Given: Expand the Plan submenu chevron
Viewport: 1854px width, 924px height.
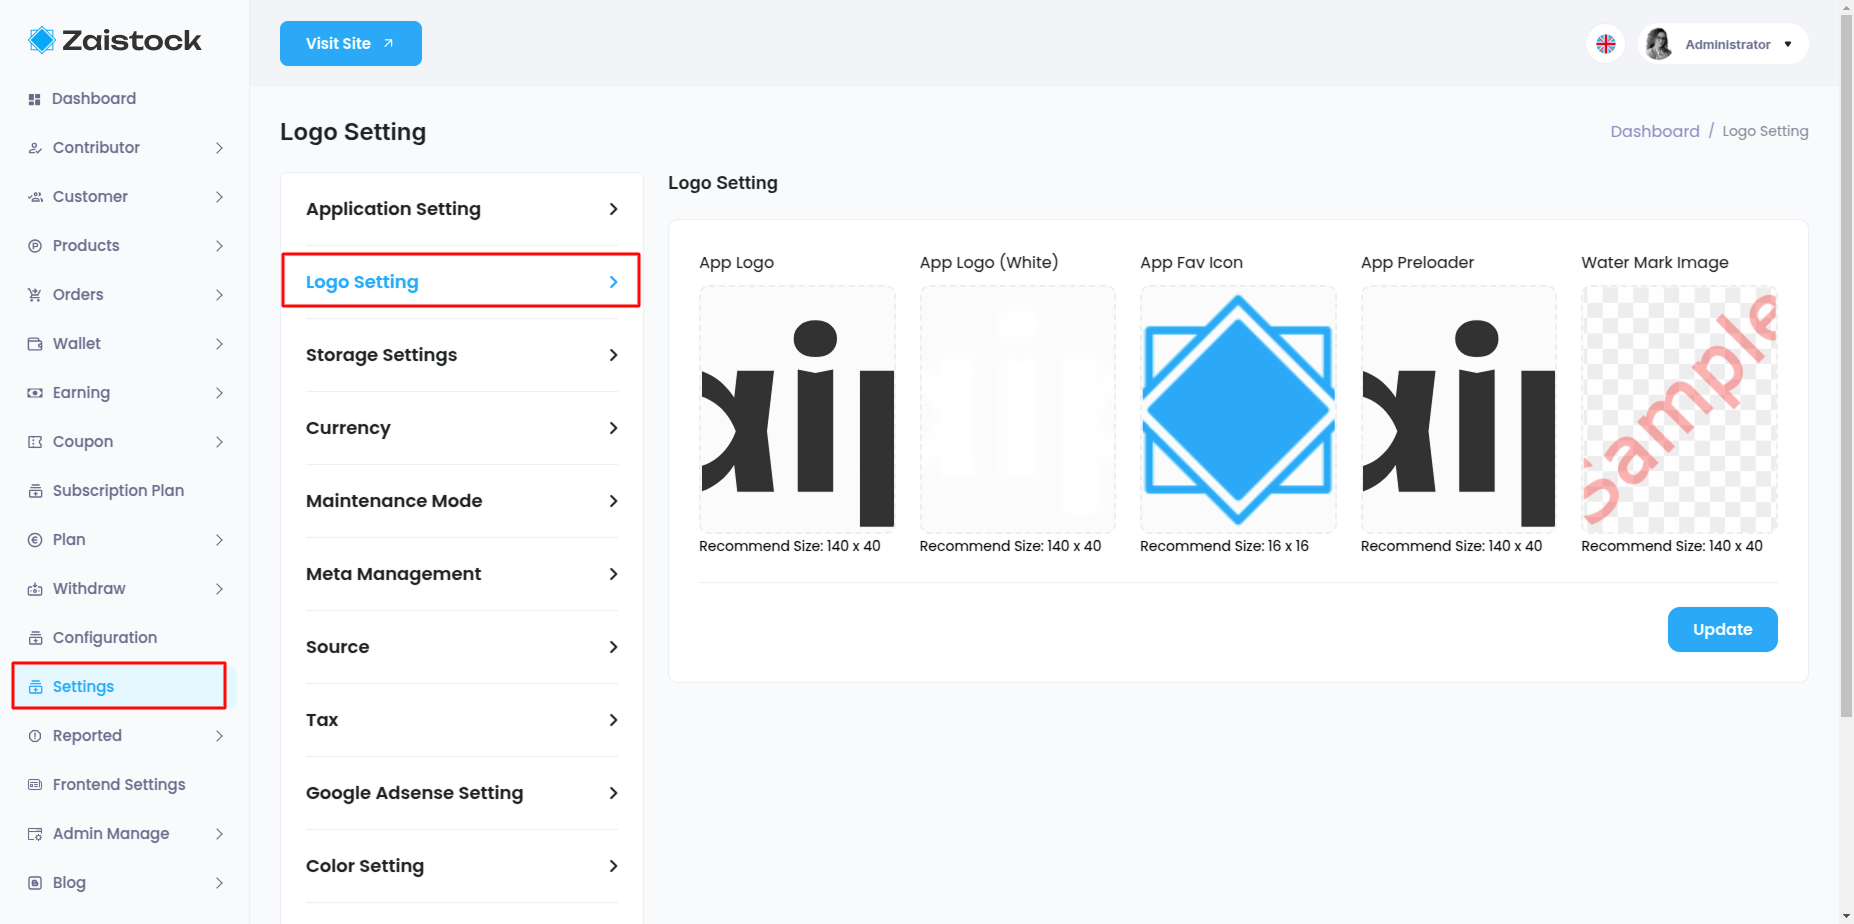Looking at the screenshot, I should pyautogui.click(x=219, y=540).
